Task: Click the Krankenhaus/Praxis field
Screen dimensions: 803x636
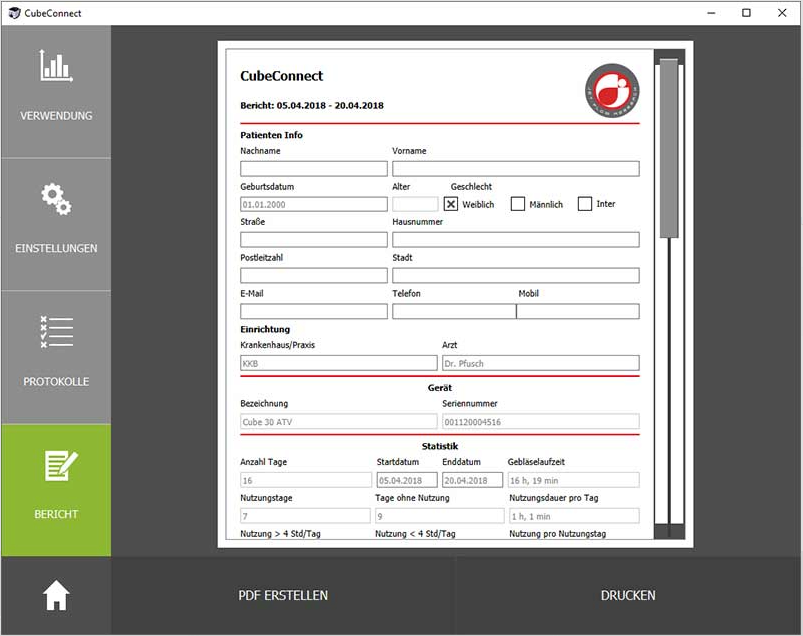Action: (x=338, y=363)
